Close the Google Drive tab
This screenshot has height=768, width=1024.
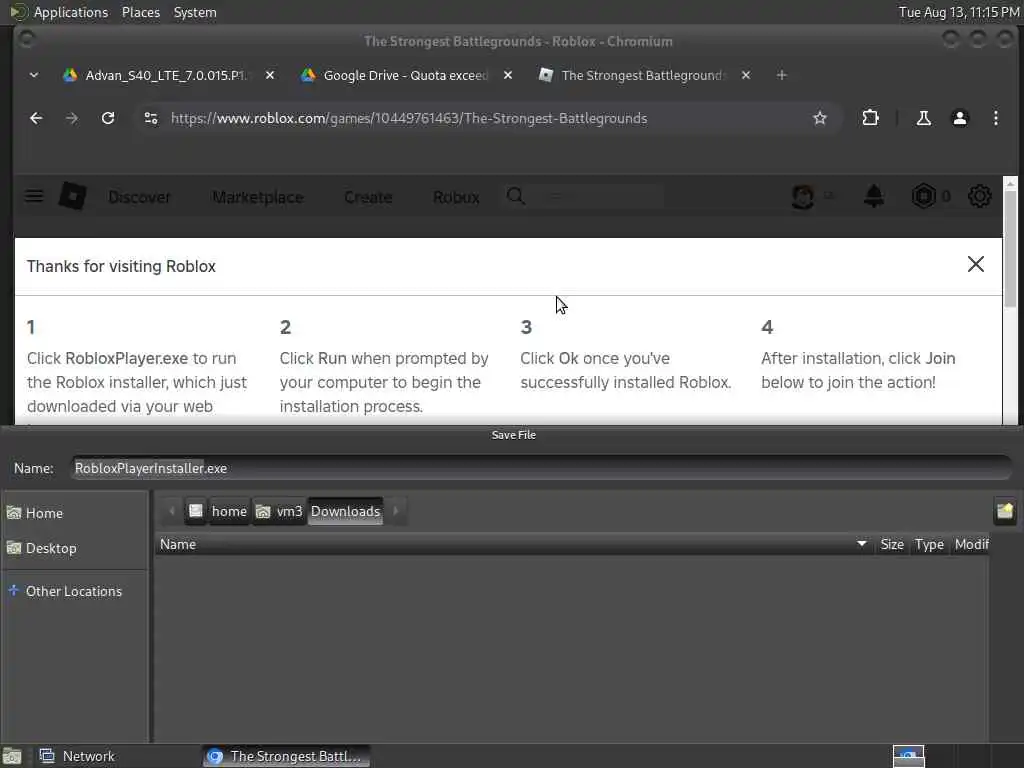click(x=507, y=76)
